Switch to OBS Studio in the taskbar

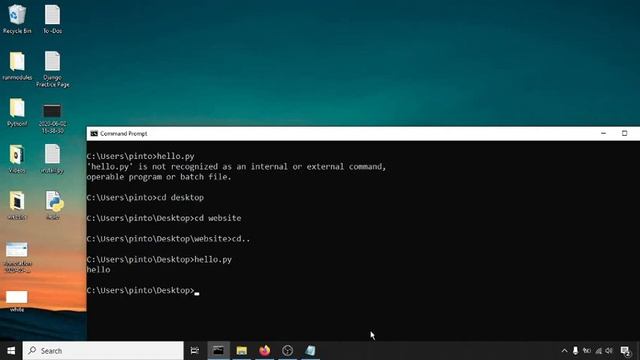tap(287, 351)
